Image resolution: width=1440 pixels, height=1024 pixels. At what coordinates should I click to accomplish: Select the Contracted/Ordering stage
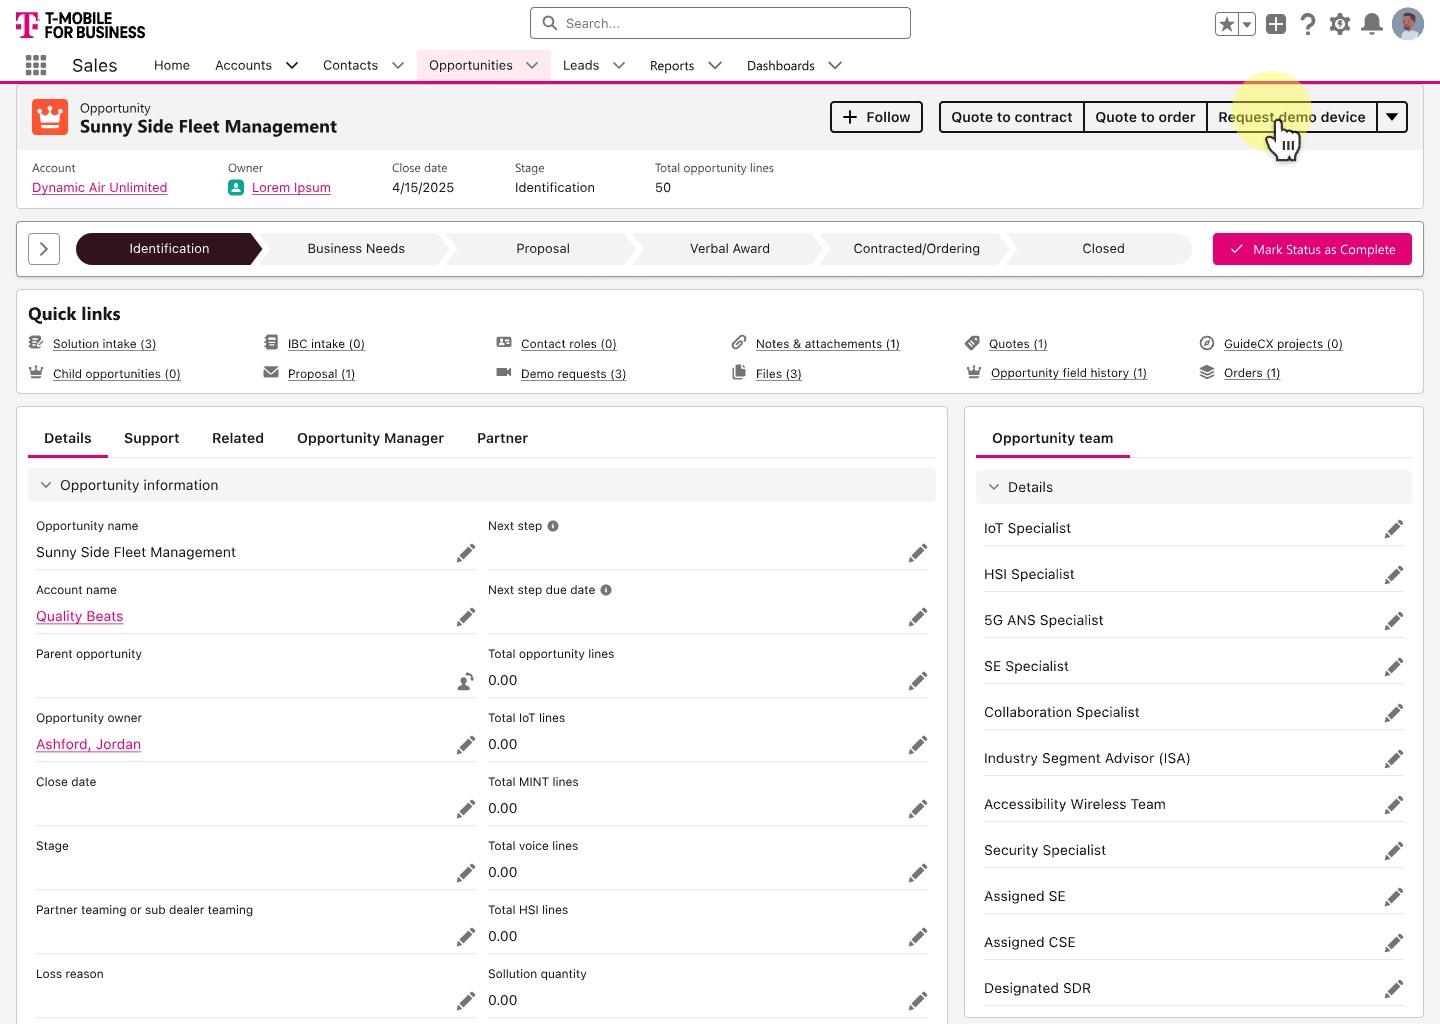pos(917,249)
